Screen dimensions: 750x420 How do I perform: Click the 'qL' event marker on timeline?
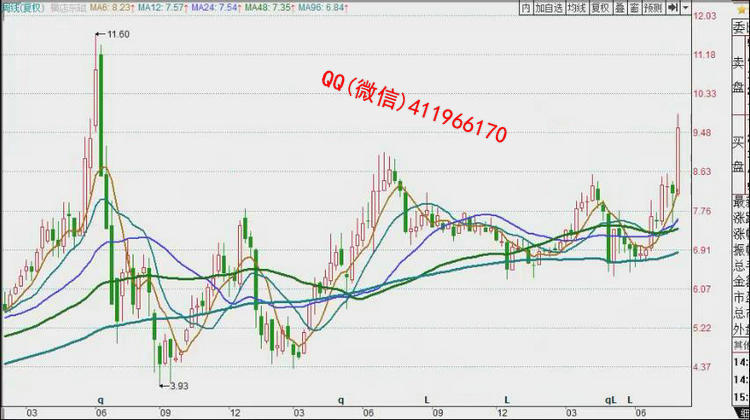coord(610,400)
